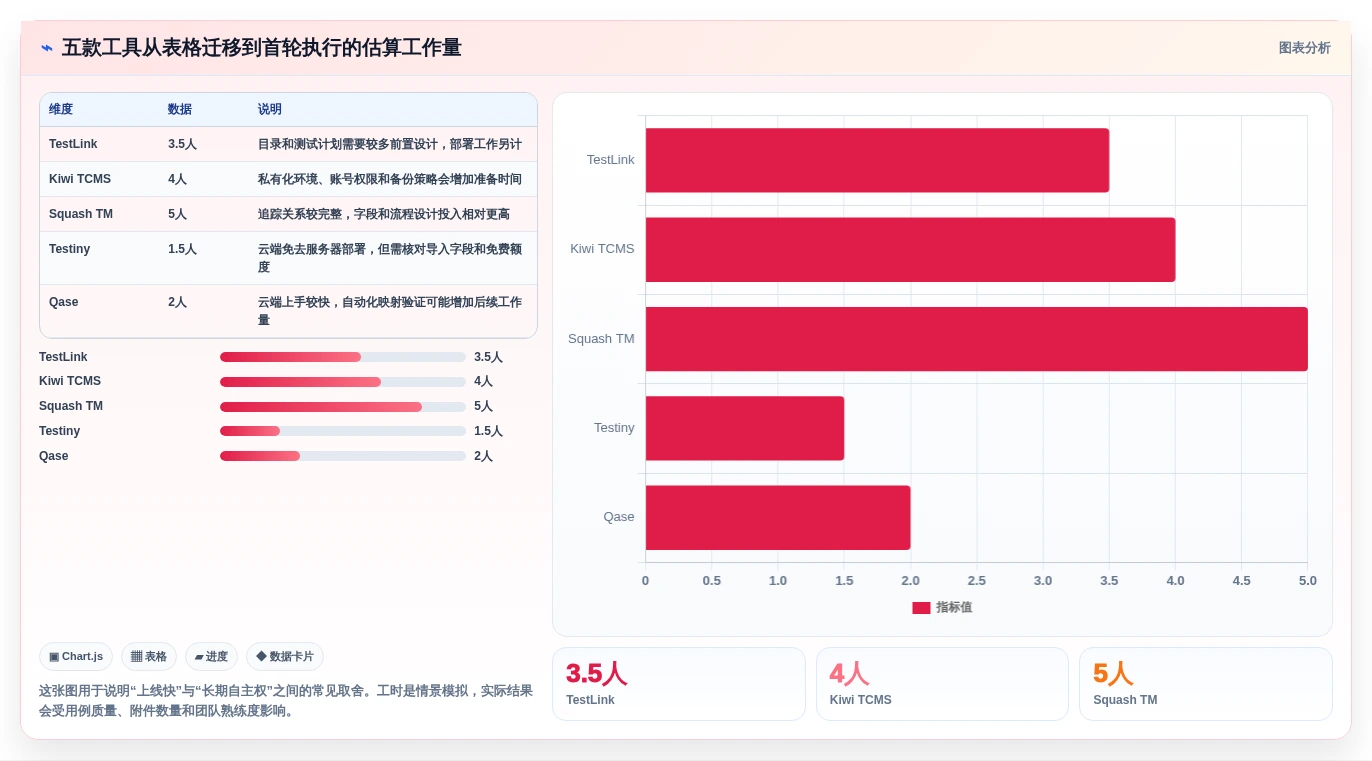This screenshot has height=761, width=1372.
Task: Click the TestLink label in the progress list
Action: (x=63, y=357)
